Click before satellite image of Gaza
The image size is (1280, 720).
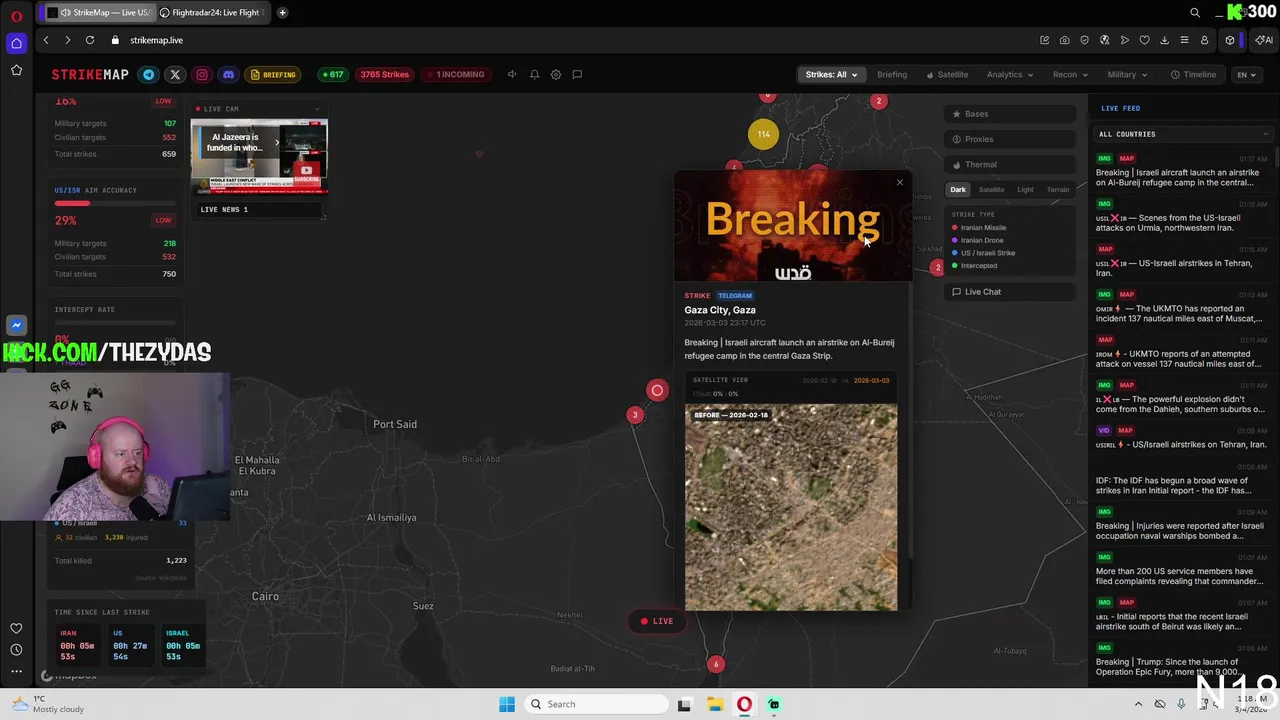coord(791,506)
